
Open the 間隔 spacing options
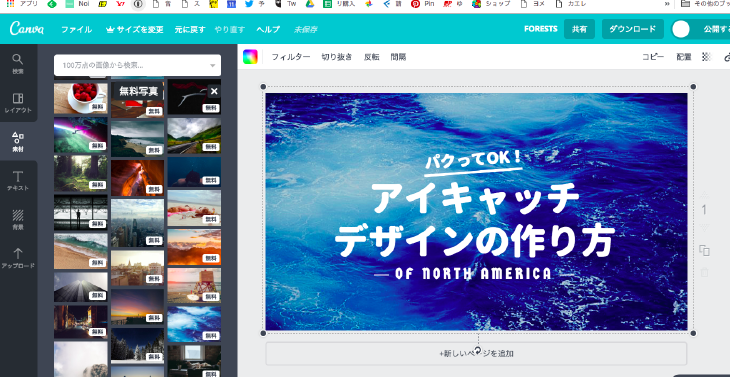tap(399, 57)
